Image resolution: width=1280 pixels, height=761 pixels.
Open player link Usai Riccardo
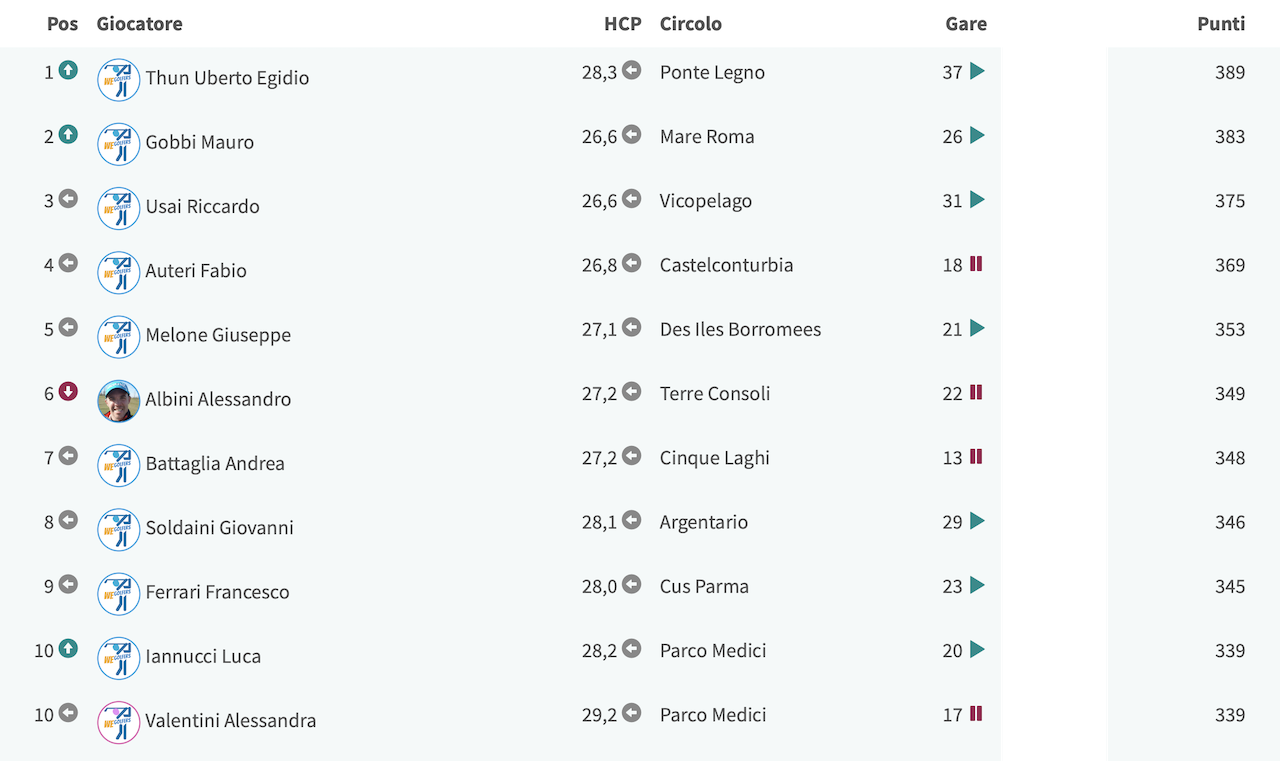(203, 207)
